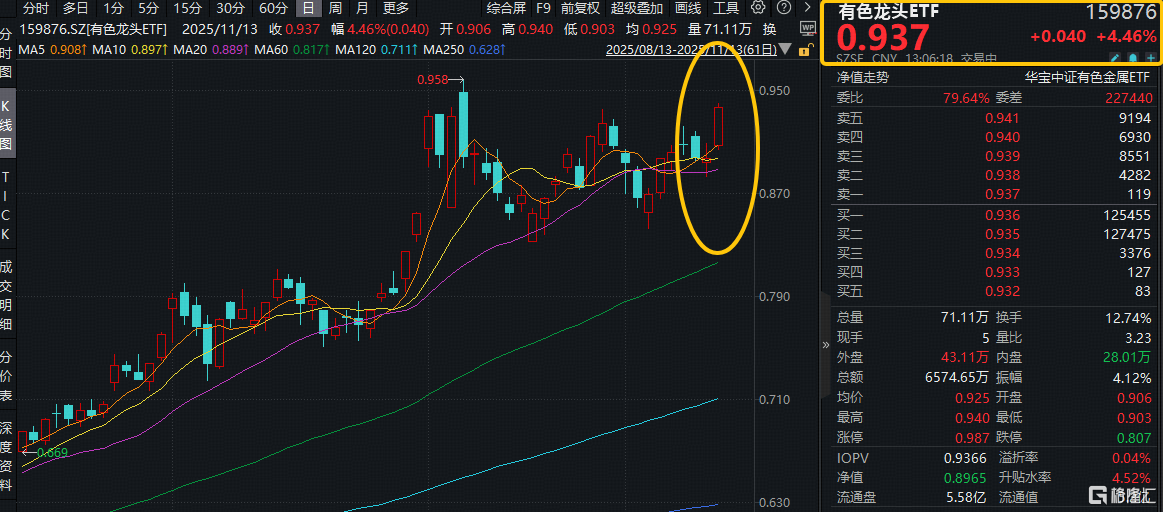Click the 超级叠加 overlay button
Screen dimensions: 1163x512
pos(636,8)
